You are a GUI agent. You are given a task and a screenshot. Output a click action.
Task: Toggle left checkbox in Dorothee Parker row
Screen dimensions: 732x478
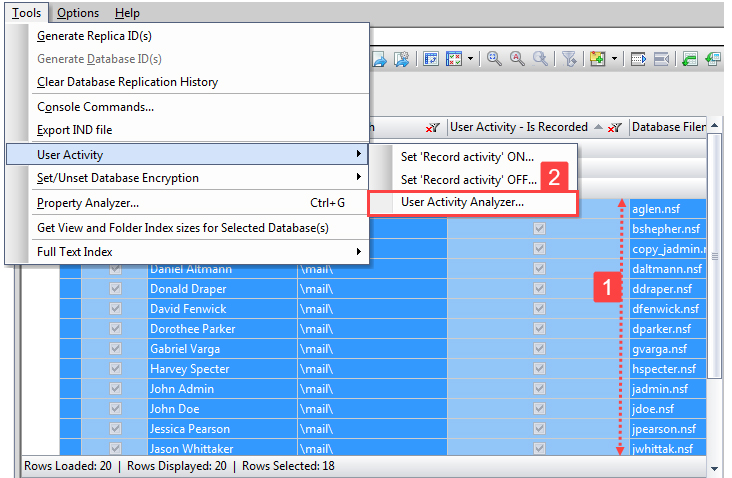[x=115, y=329]
